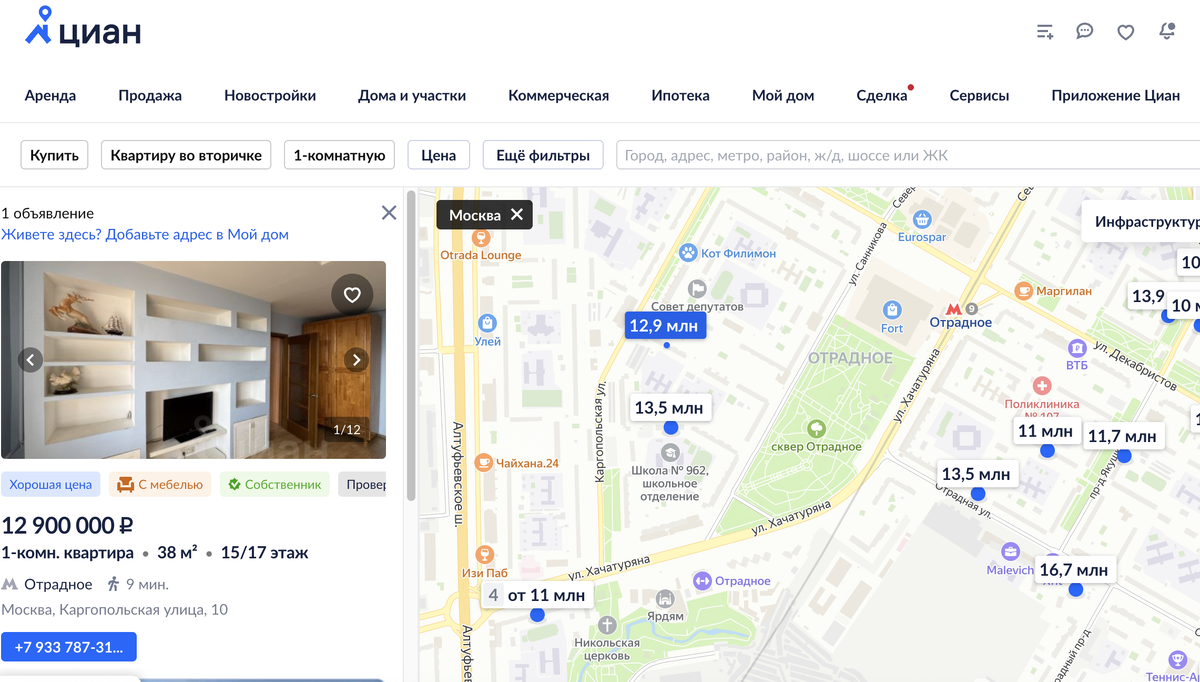Open the comparison list icon in header
The image size is (1200, 682).
[x=1045, y=32]
